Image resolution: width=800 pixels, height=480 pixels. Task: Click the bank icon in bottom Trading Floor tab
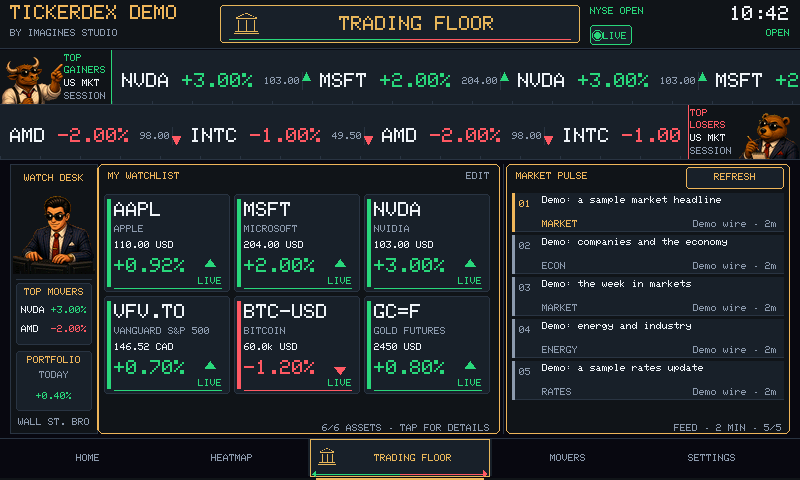pos(327,457)
